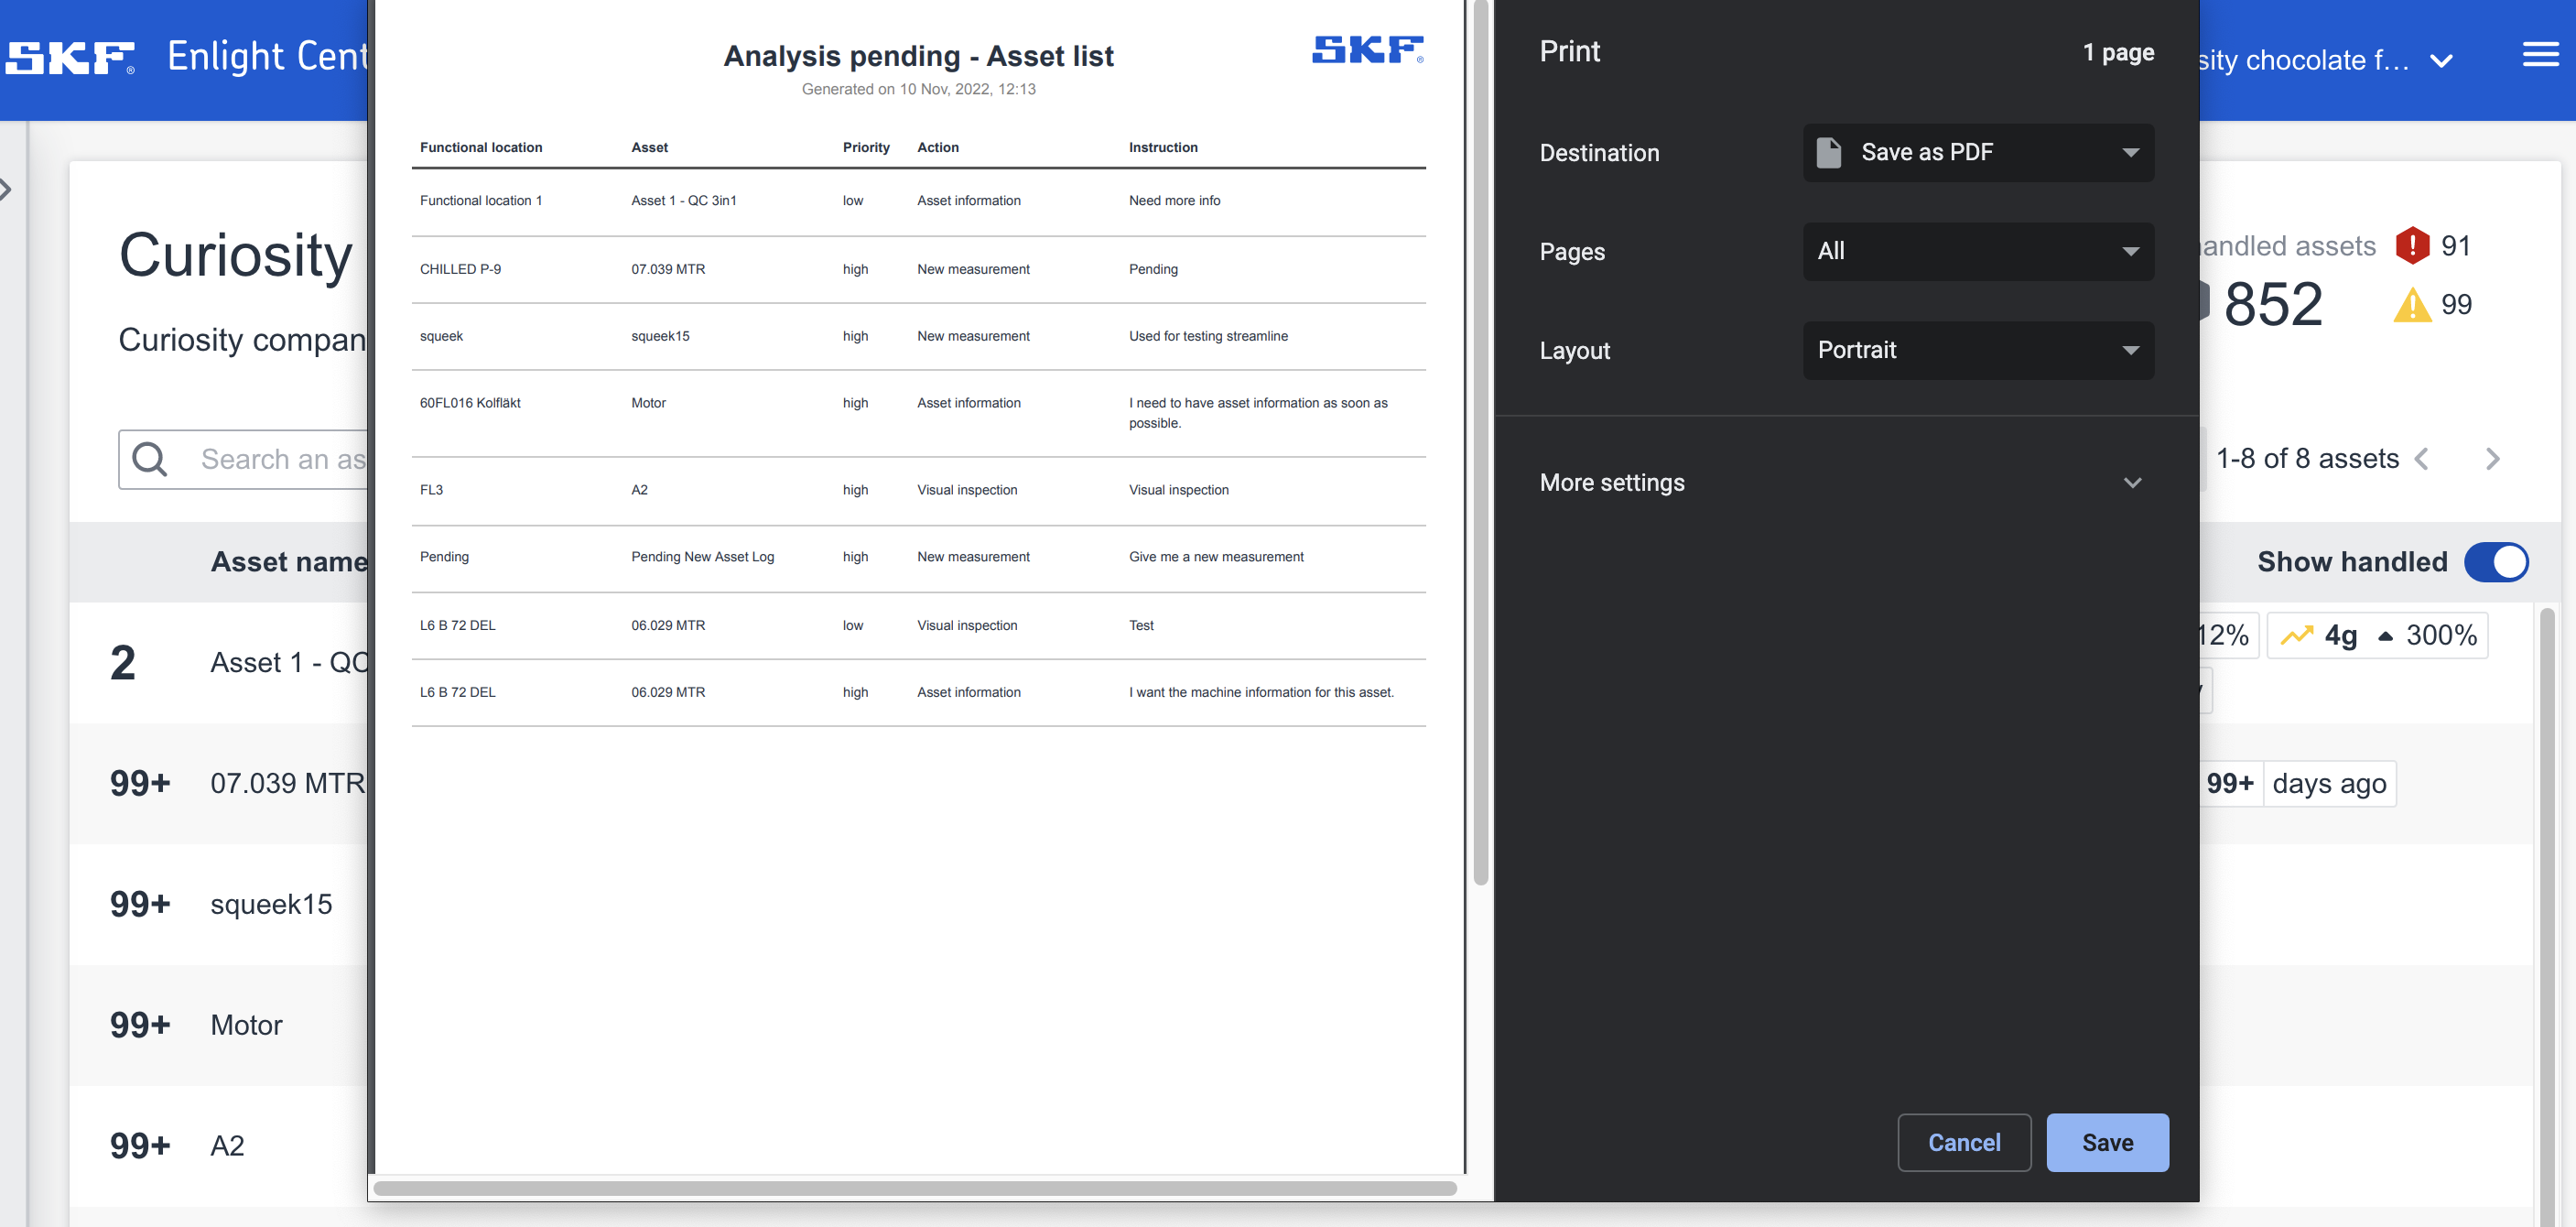The image size is (2576, 1227).
Task: Go to next page of assets with right arrow
Action: (x=2491, y=459)
